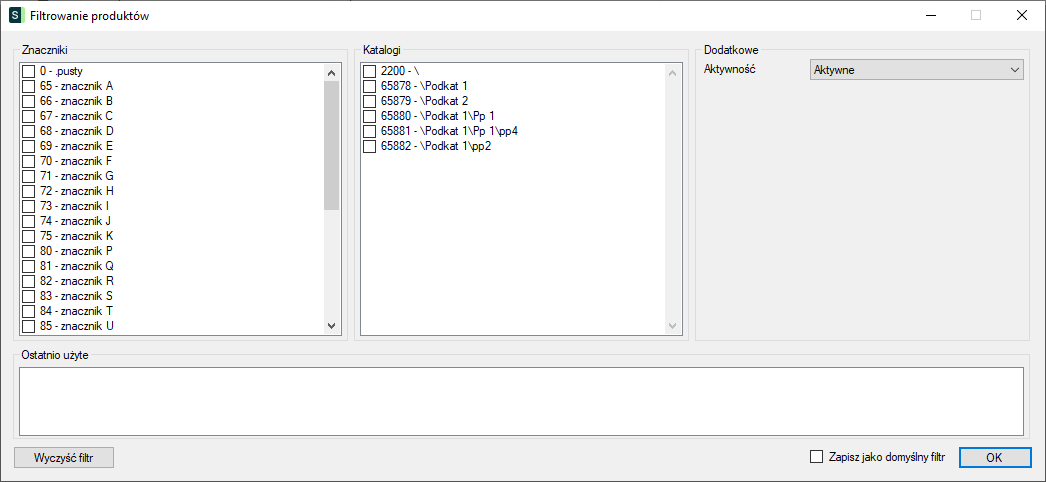This screenshot has height=482, width=1046.
Task: Open the Aktywność dropdown
Action: pos(916,70)
